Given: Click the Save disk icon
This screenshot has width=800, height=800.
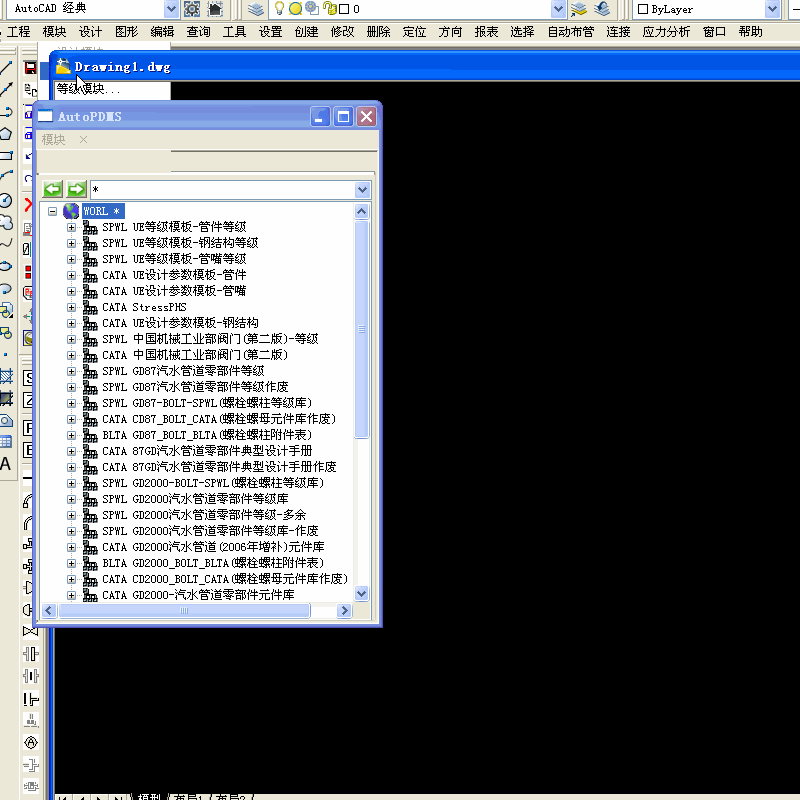Looking at the screenshot, I should (30, 68).
